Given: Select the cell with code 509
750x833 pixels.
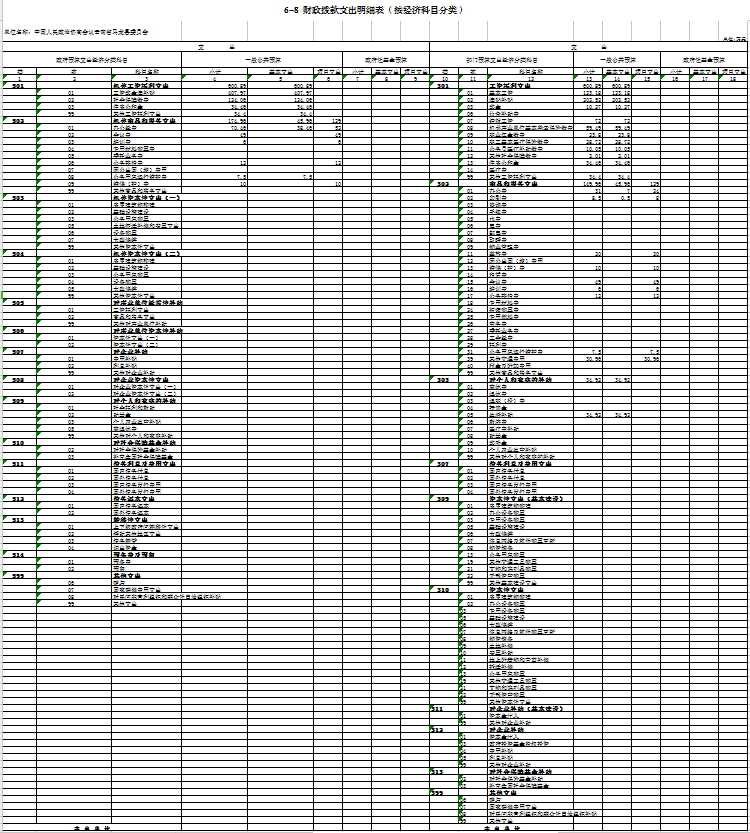Looking at the screenshot, I should (x=19, y=400).
